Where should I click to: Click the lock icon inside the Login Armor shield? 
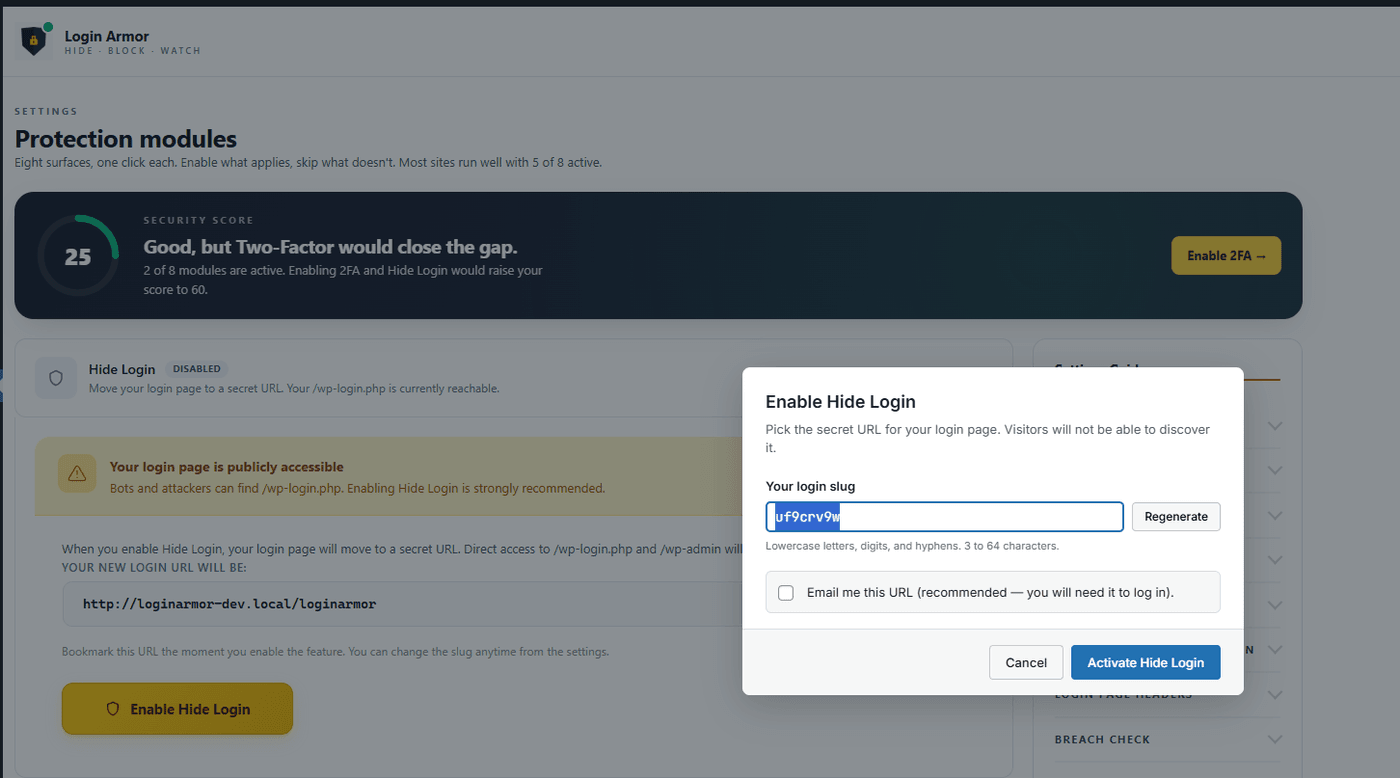point(33,40)
